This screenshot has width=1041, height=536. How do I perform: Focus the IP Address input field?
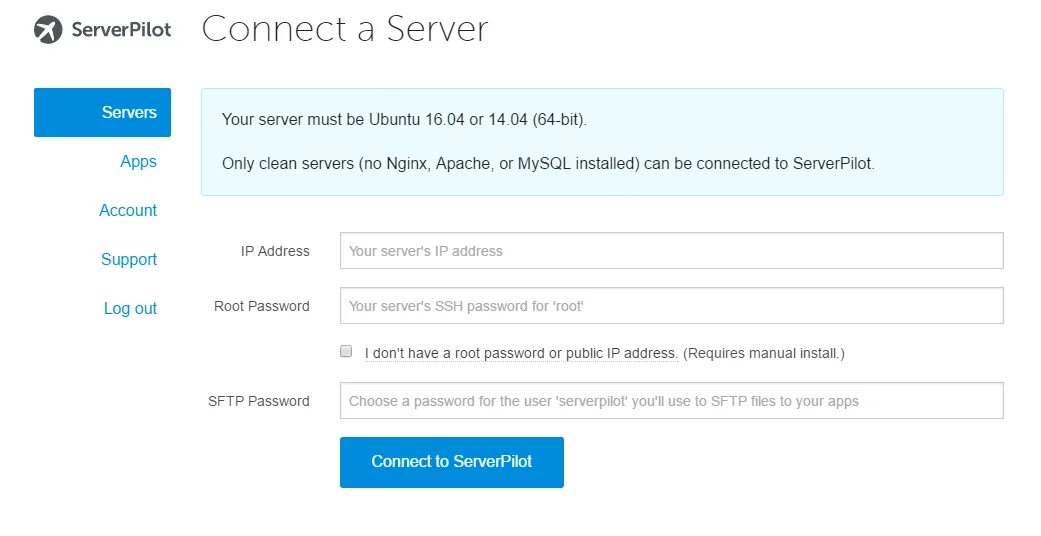tap(671, 251)
